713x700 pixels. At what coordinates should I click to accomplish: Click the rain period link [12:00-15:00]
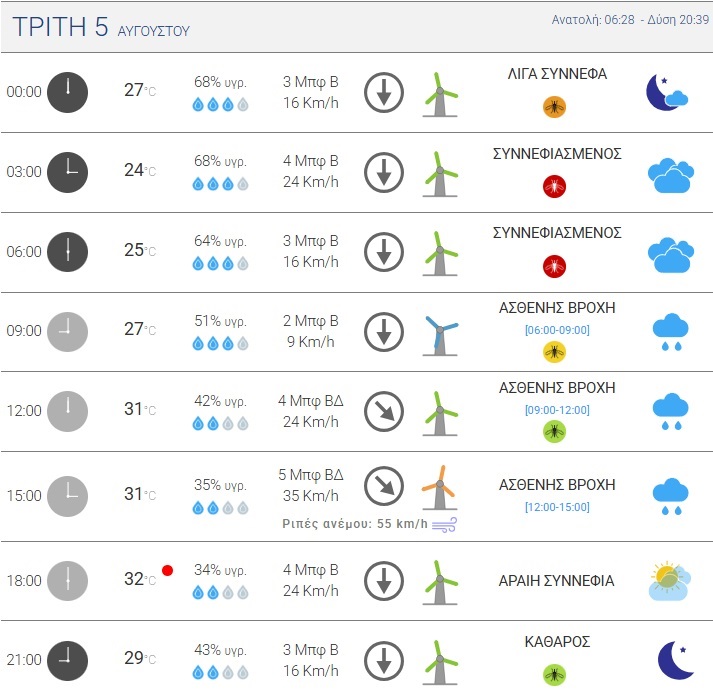tap(557, 507)
